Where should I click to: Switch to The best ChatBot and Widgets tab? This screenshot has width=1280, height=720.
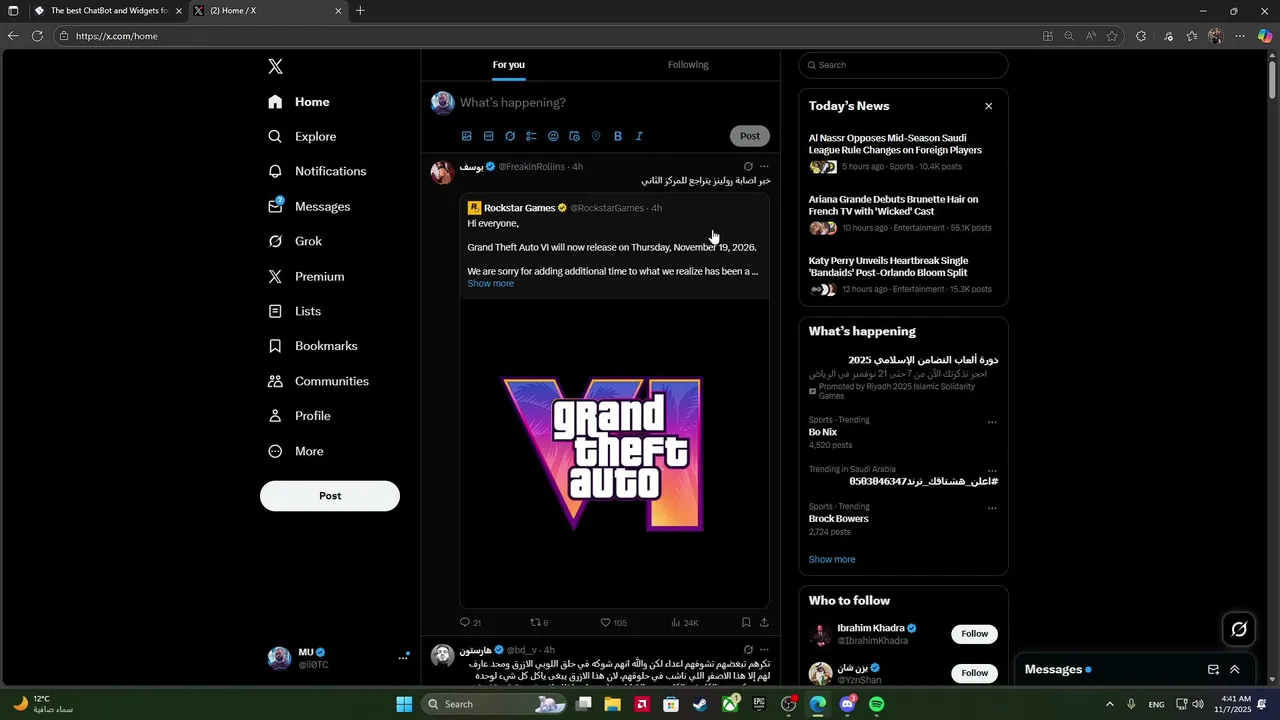(108, 11)
